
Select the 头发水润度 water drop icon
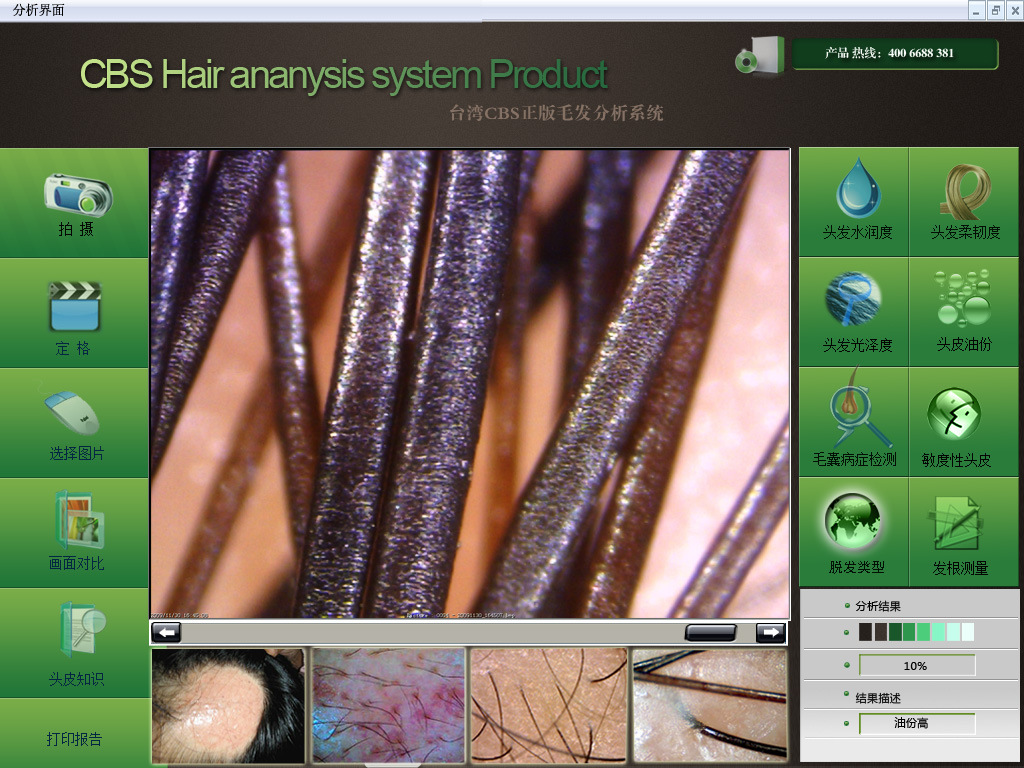(858, 188)
